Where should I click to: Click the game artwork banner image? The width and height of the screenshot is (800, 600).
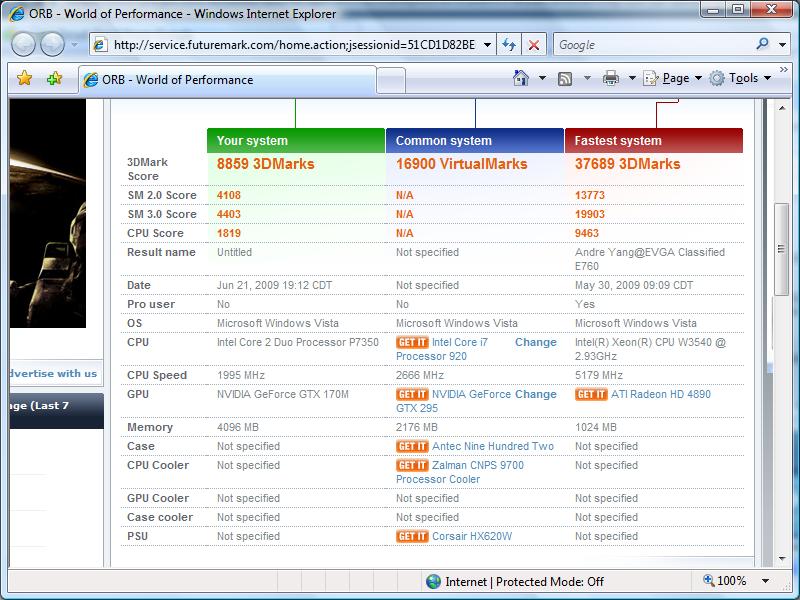47,213
